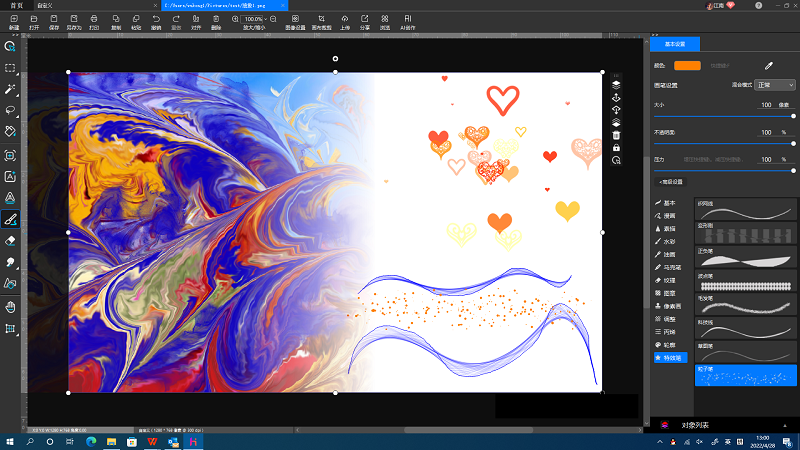Viewport: 800px width, 450px height.
Task: Pick the Paint Bucket fill tool
Action: (x=10, y=131)
